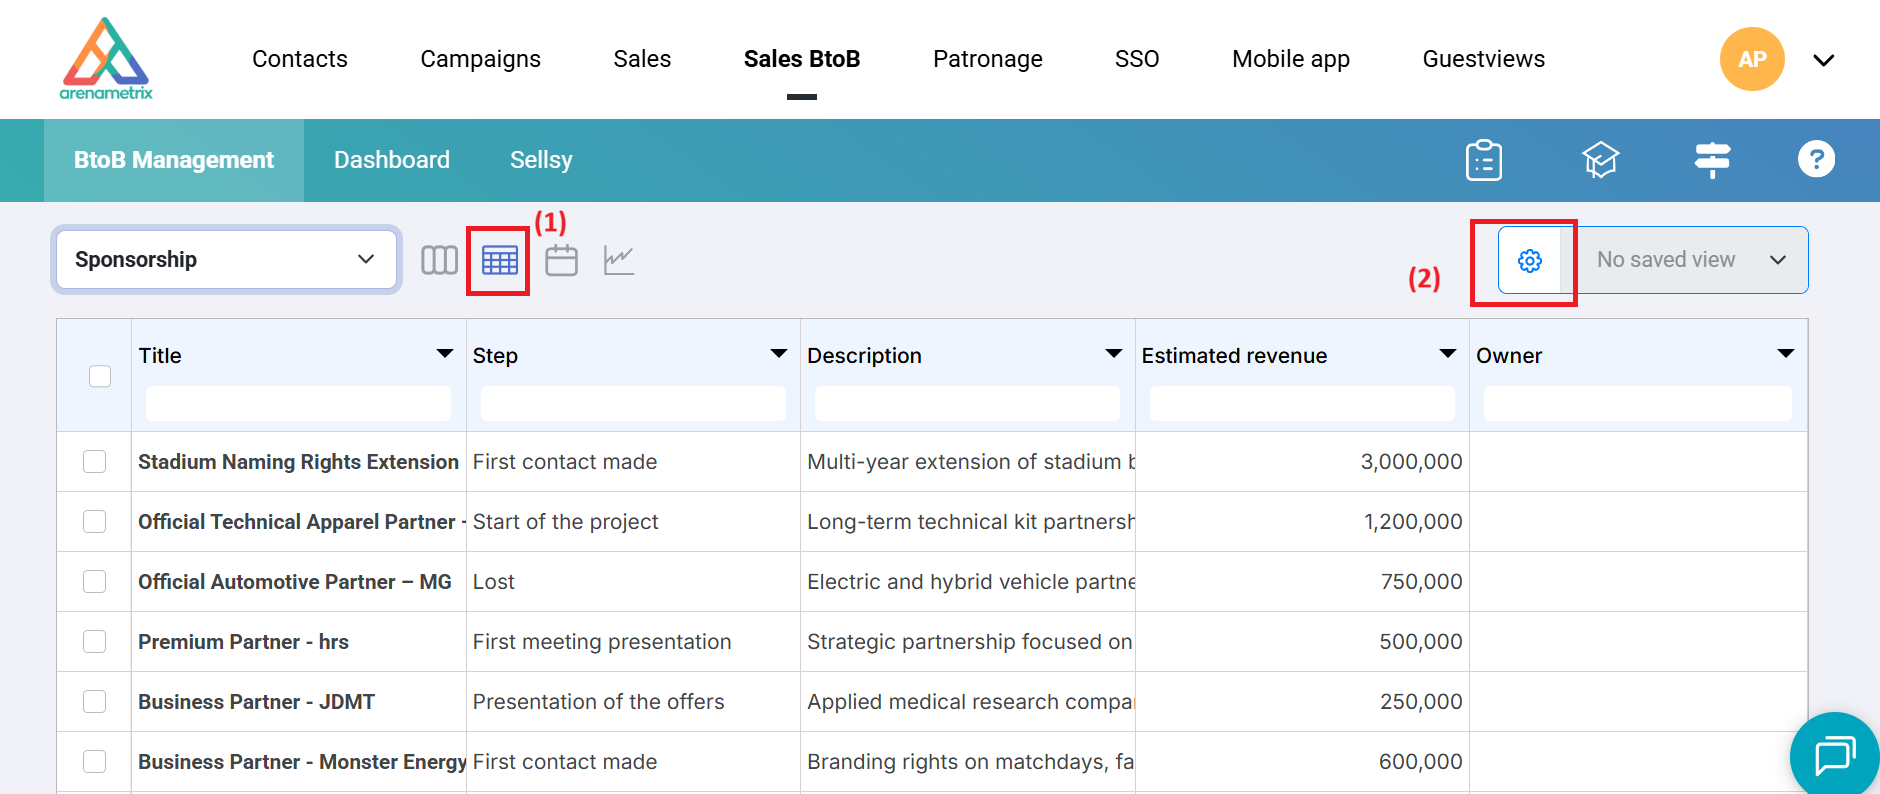This screenshot has height=794, width=1880.
Task: Open the clipboard task list icon
Action: 1483,160
